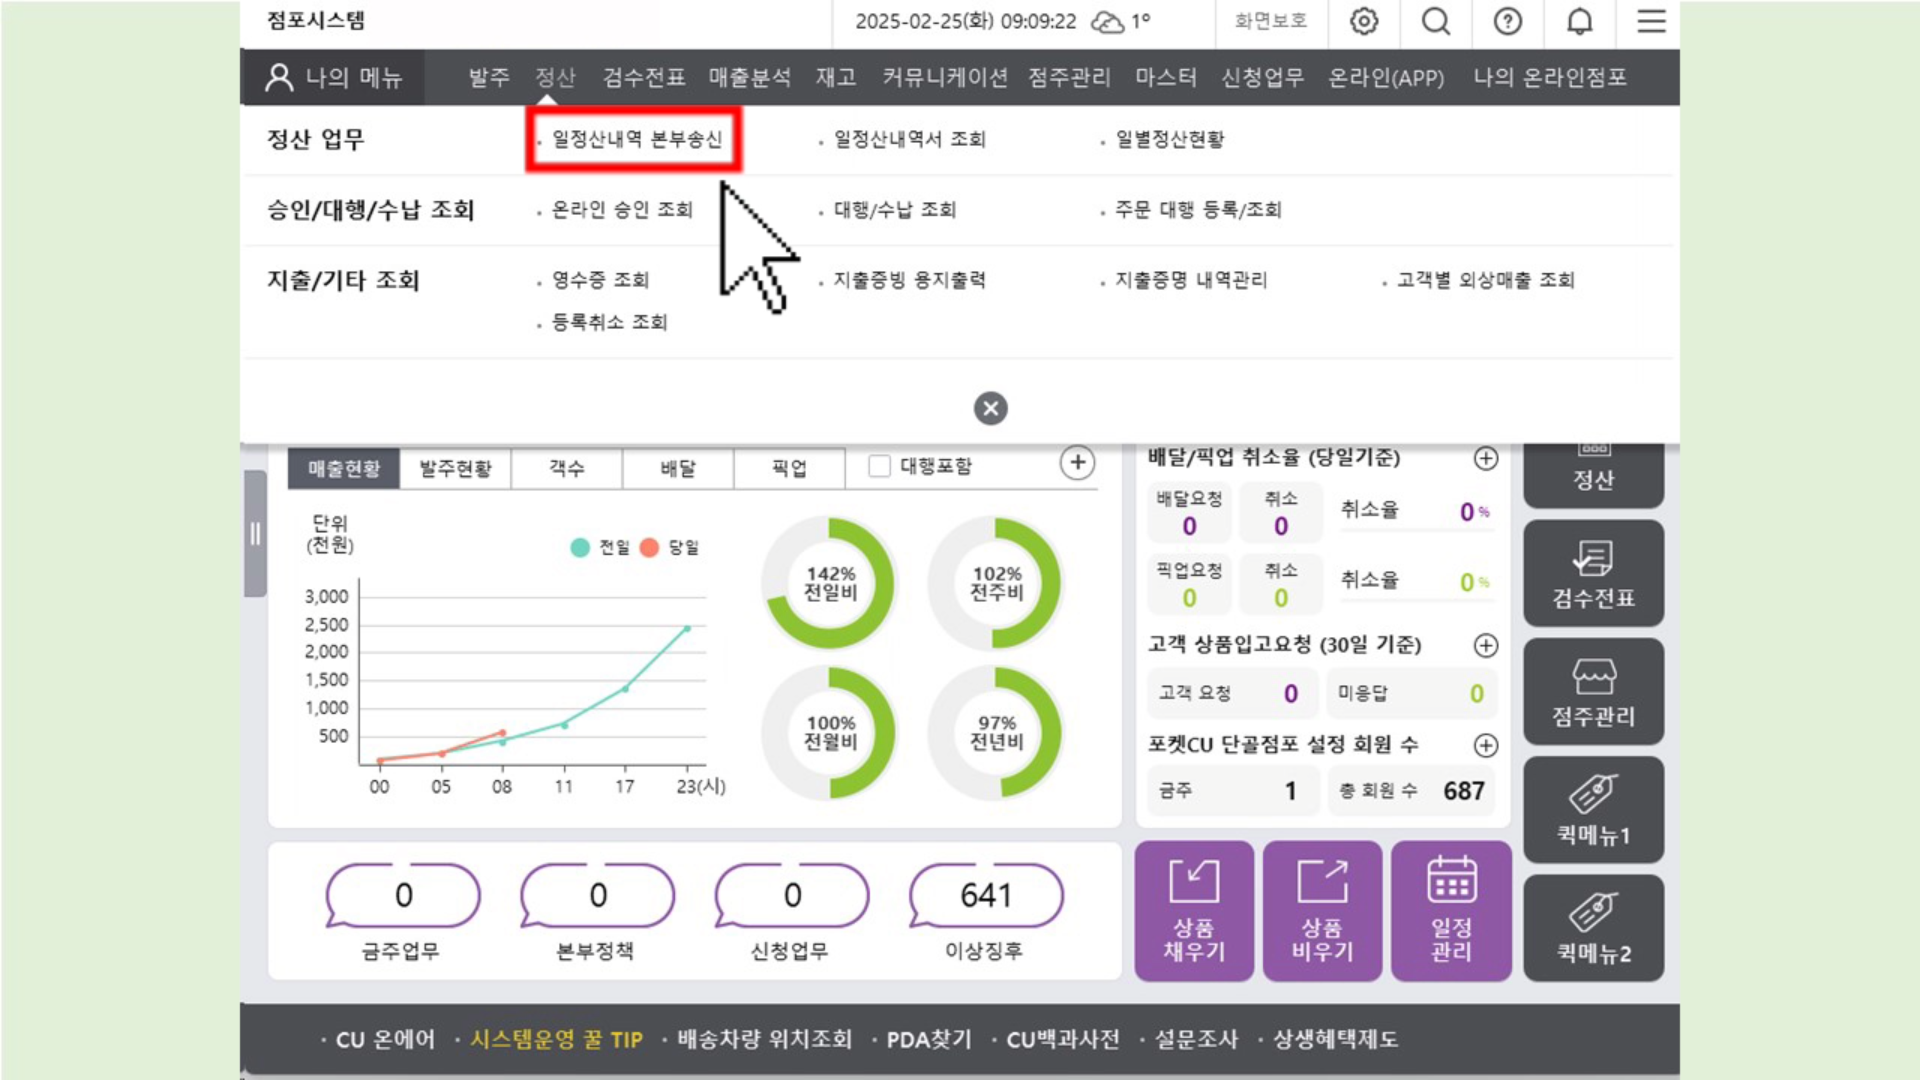Image resolution: width=1920 pixels, height=1080 pixels.
Task: Open the 점주관리 store sidebar icon
Action: pyautogui.click(x=1593, y=692)
